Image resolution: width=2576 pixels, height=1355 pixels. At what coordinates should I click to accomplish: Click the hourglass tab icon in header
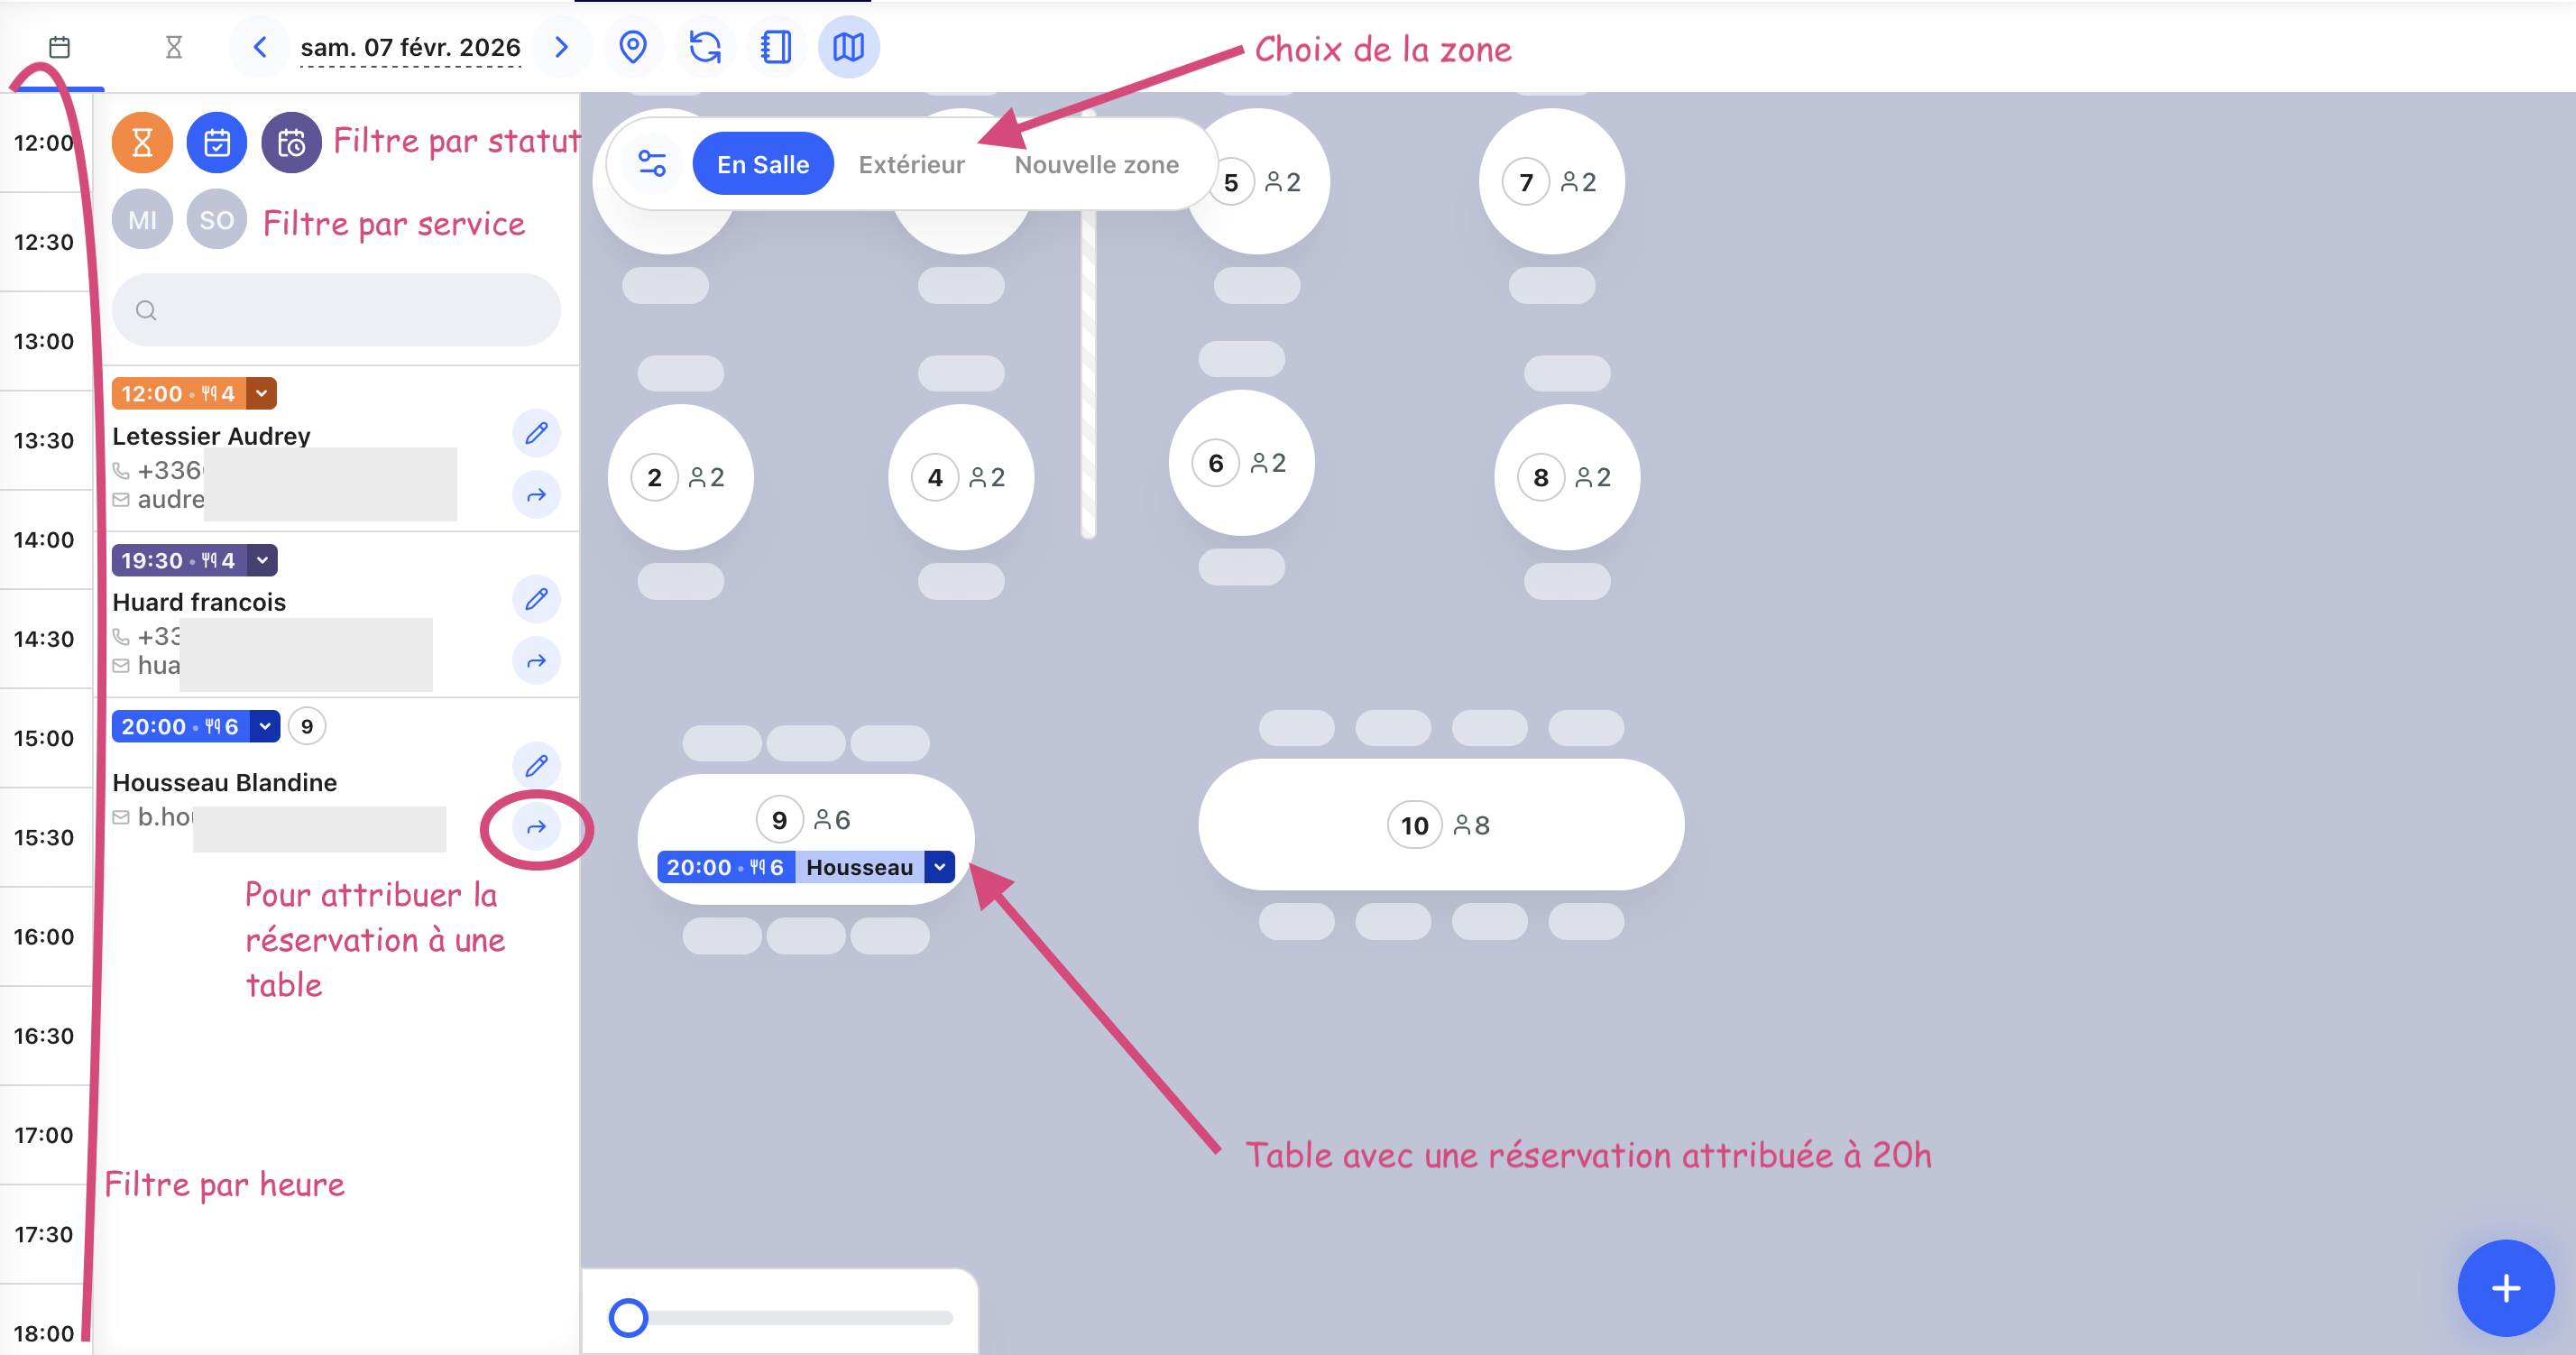174,47
